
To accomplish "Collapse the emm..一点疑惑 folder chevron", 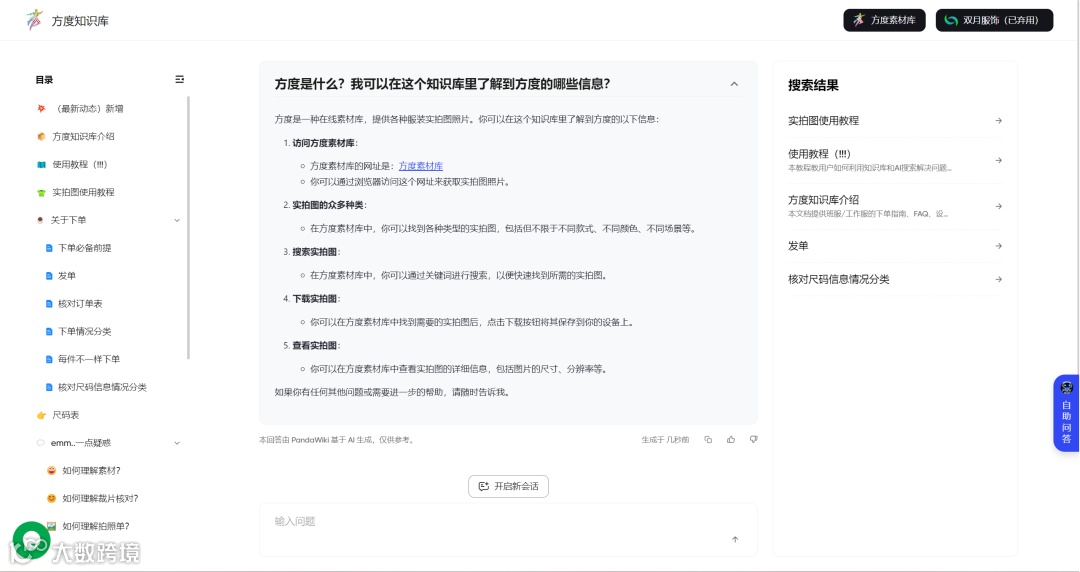I will tap(177, 442).
